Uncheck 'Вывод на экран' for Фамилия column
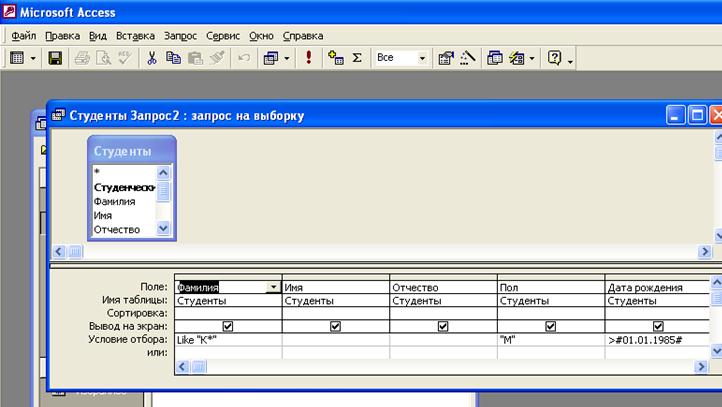The height and width of the screenshot is (407, 722). click(227, 326)
